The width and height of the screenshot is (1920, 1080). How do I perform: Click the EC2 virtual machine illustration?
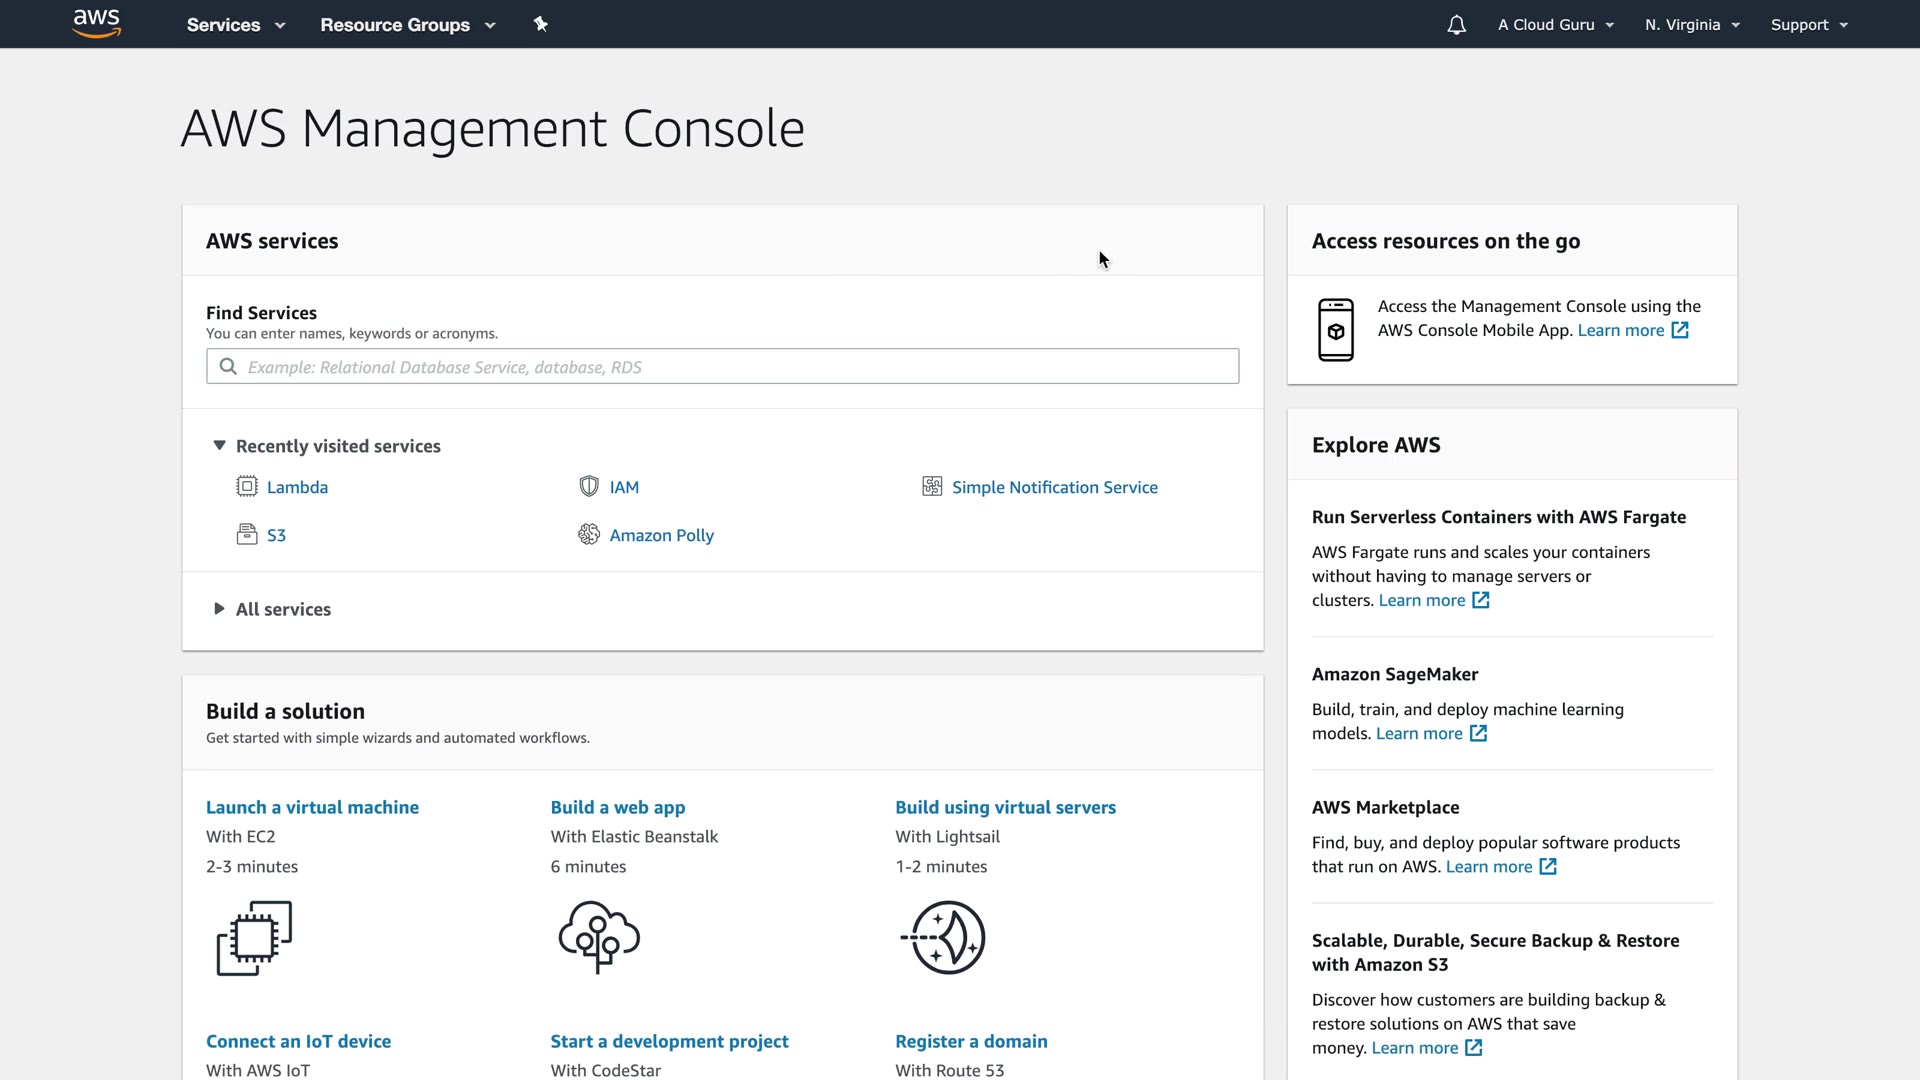point(254,938)
